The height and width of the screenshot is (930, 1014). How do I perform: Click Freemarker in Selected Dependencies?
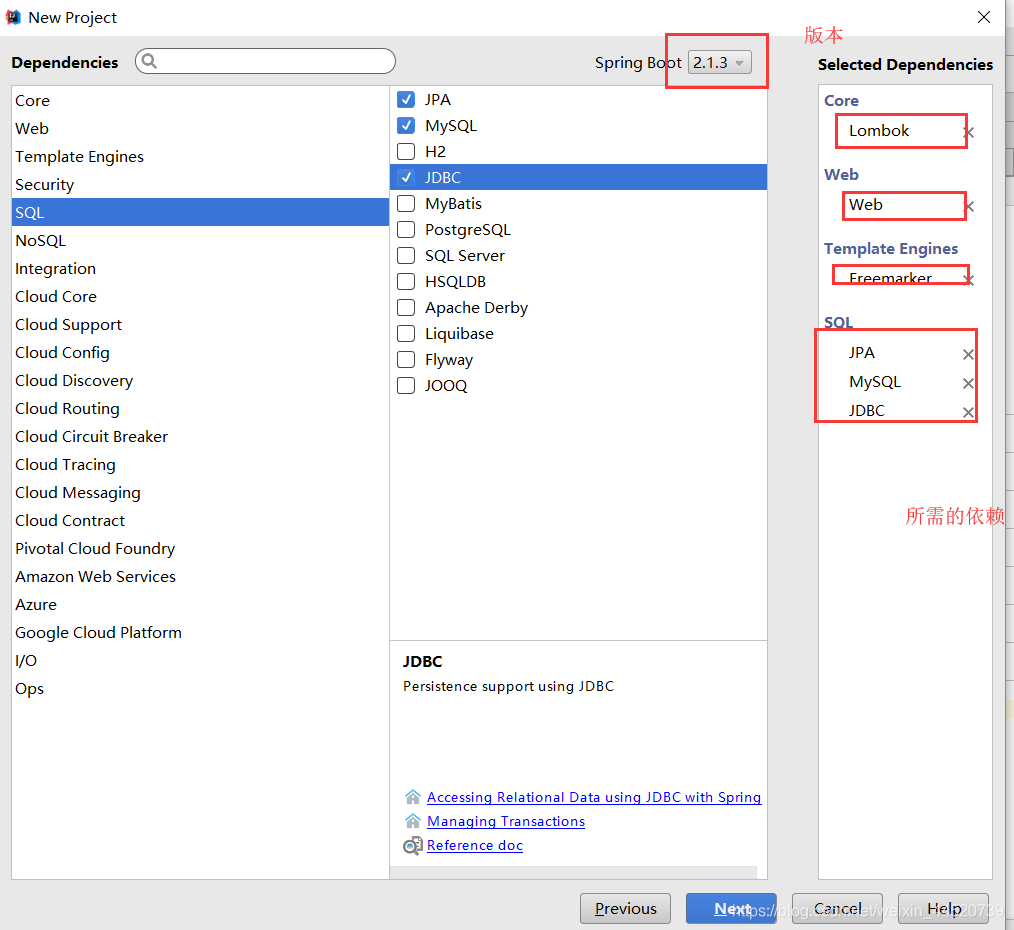click(890, 278)
